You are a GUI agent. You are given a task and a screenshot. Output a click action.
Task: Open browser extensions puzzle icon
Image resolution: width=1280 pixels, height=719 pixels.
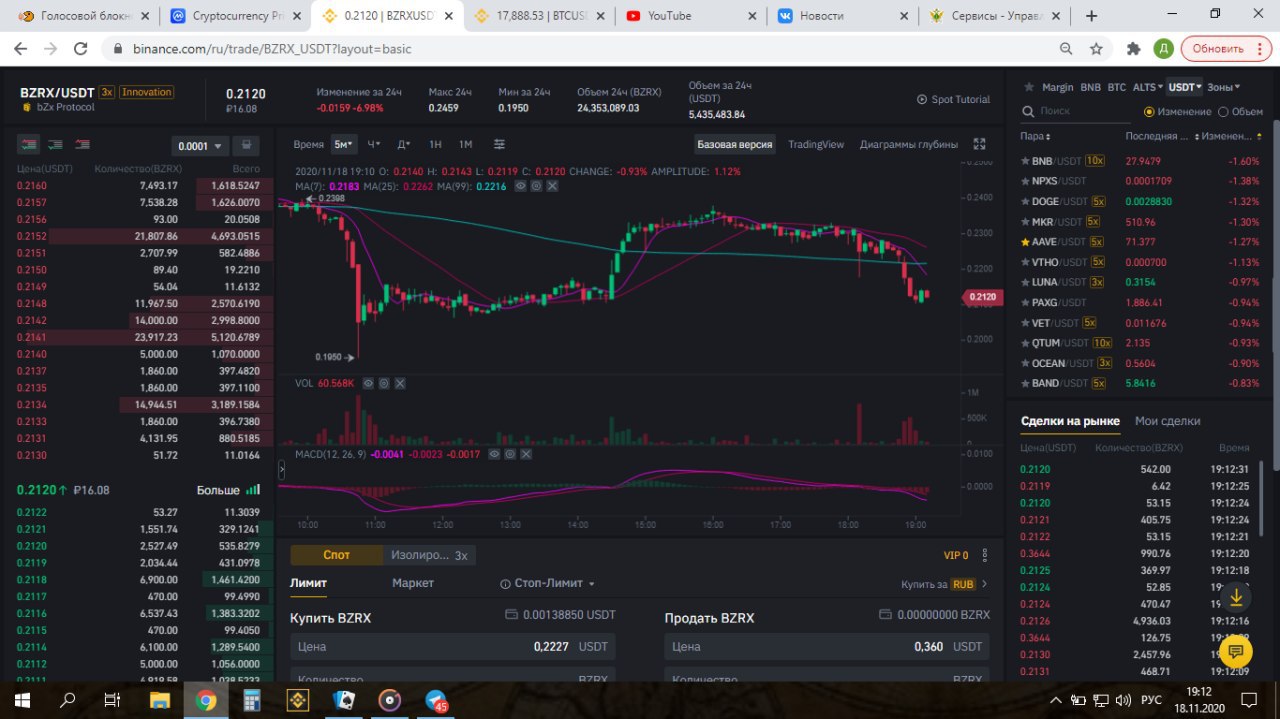1133,48
